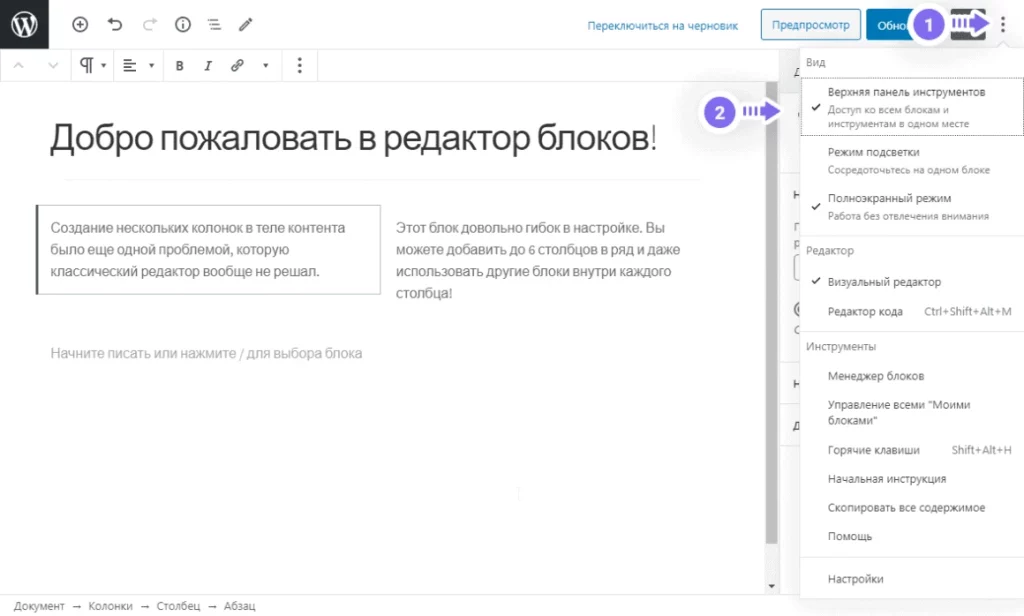Screen dimensions: 1024x616
Task: Insert a link with chain icon
Action: pos(237,66)
